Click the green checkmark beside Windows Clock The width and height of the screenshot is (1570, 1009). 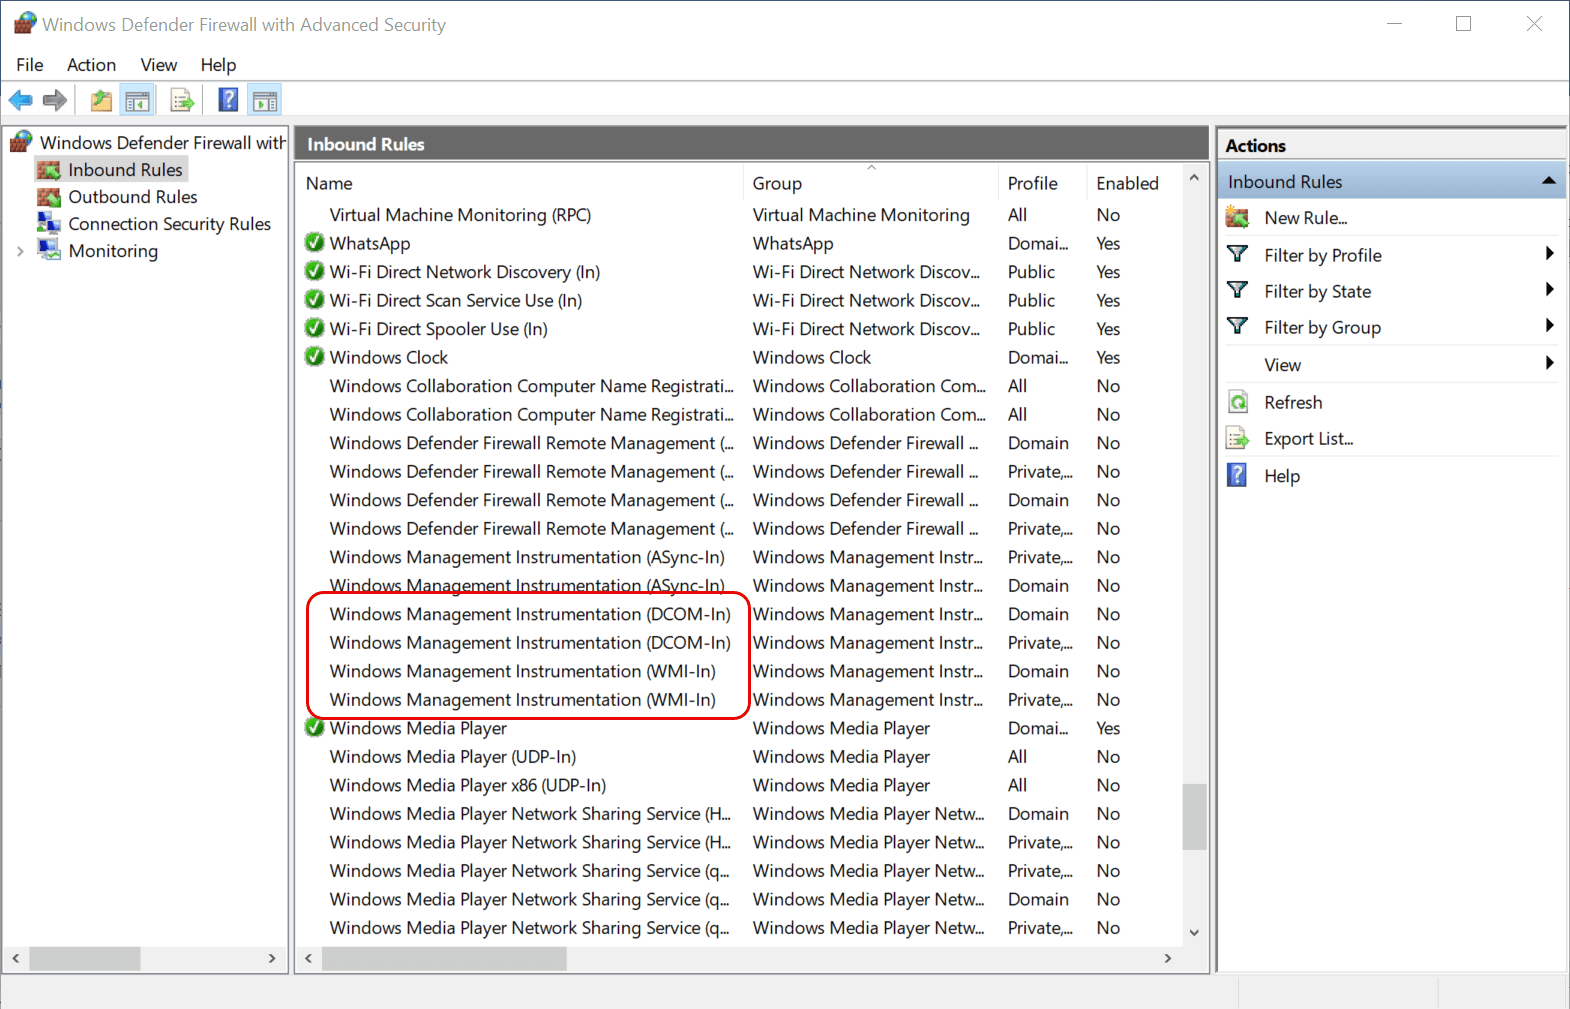[x=314, y=357]
